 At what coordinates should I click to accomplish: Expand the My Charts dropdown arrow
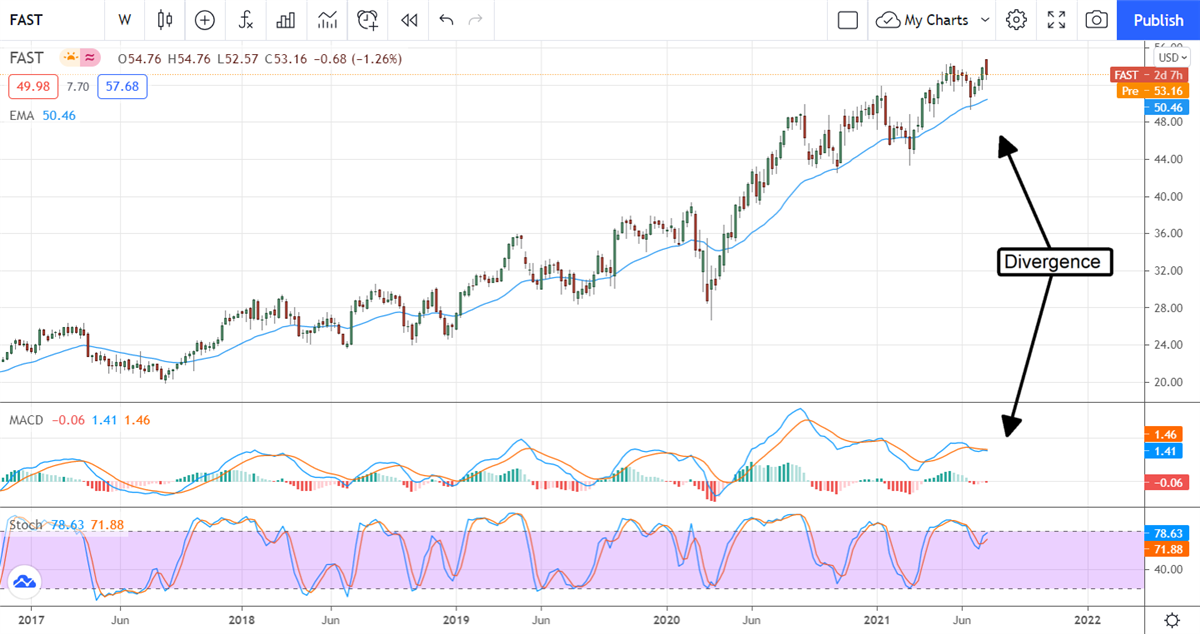pos(985,20)
